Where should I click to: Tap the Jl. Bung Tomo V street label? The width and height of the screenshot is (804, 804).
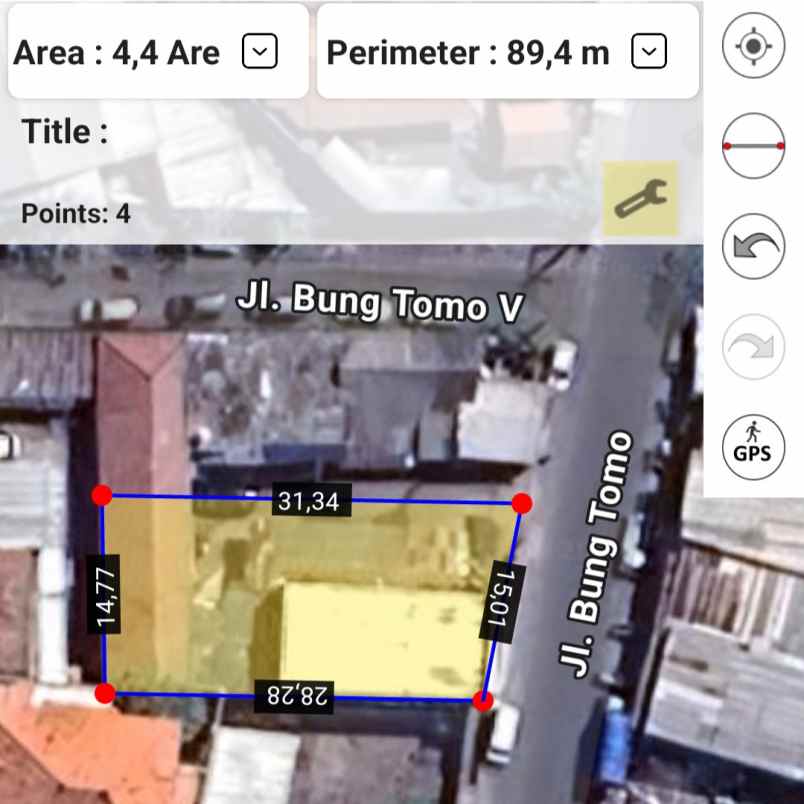[380, 303]
